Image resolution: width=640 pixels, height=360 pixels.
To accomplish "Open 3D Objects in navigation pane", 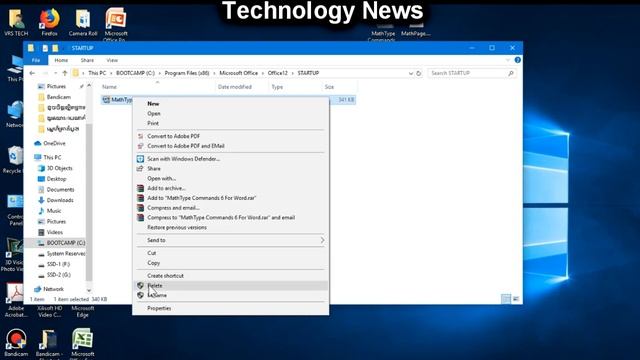I will point(59,168).
